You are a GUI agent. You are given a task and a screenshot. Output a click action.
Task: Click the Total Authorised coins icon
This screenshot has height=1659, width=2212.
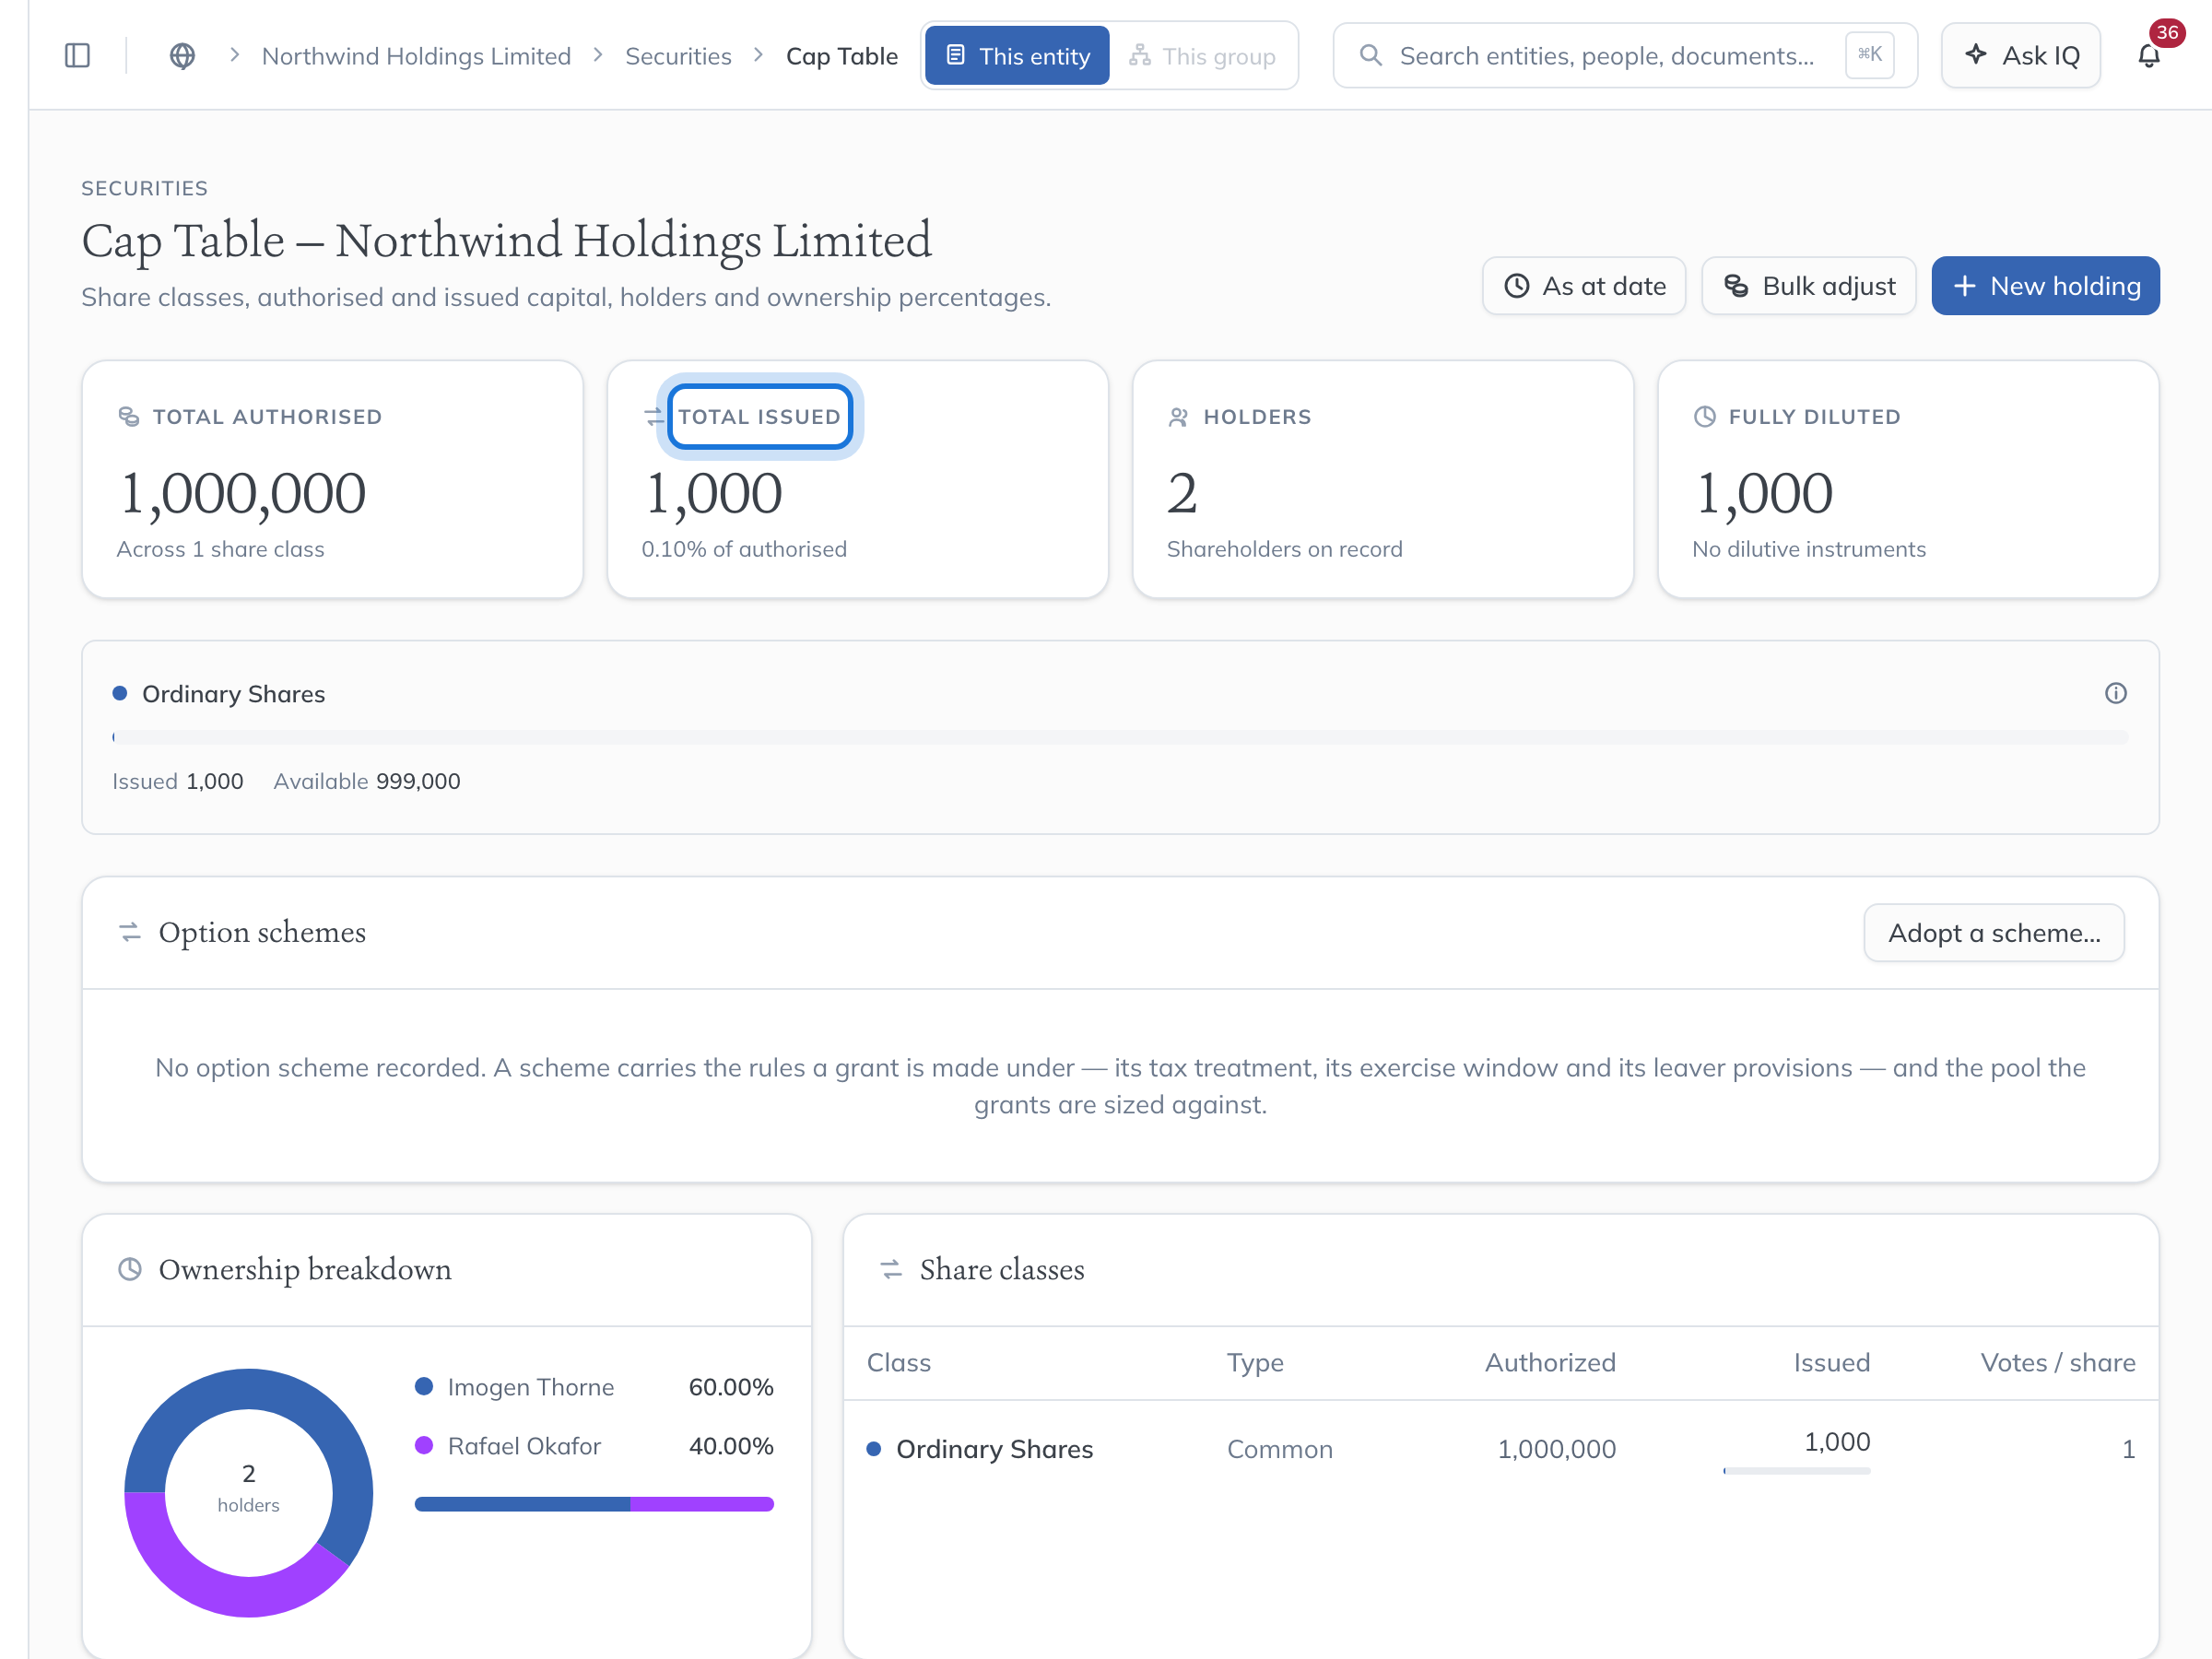(x=129, y=416)
